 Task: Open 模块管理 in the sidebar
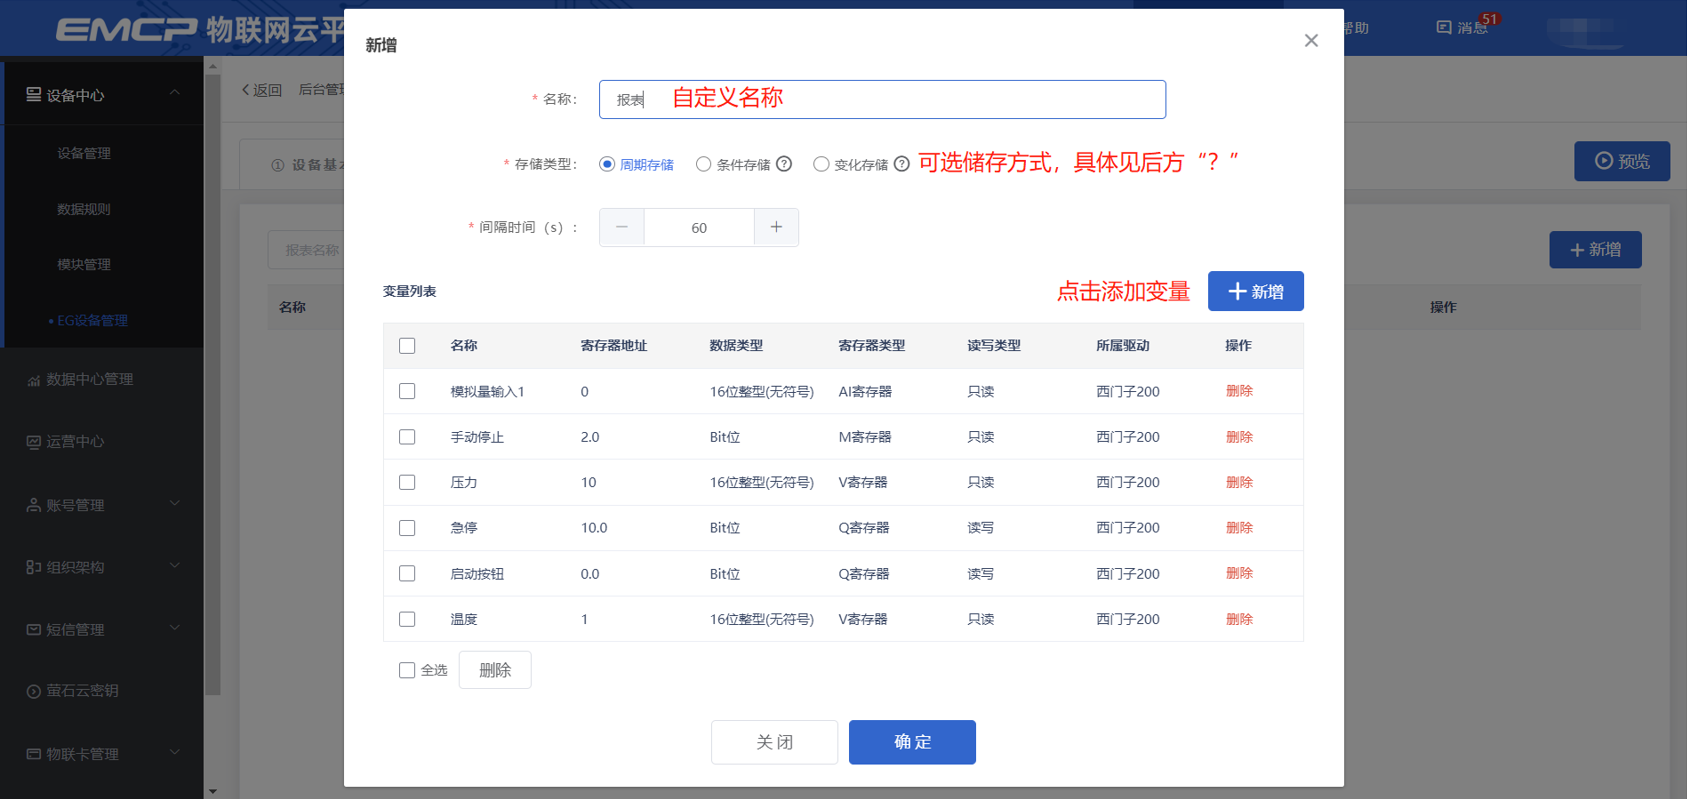[x=84, y=264]
